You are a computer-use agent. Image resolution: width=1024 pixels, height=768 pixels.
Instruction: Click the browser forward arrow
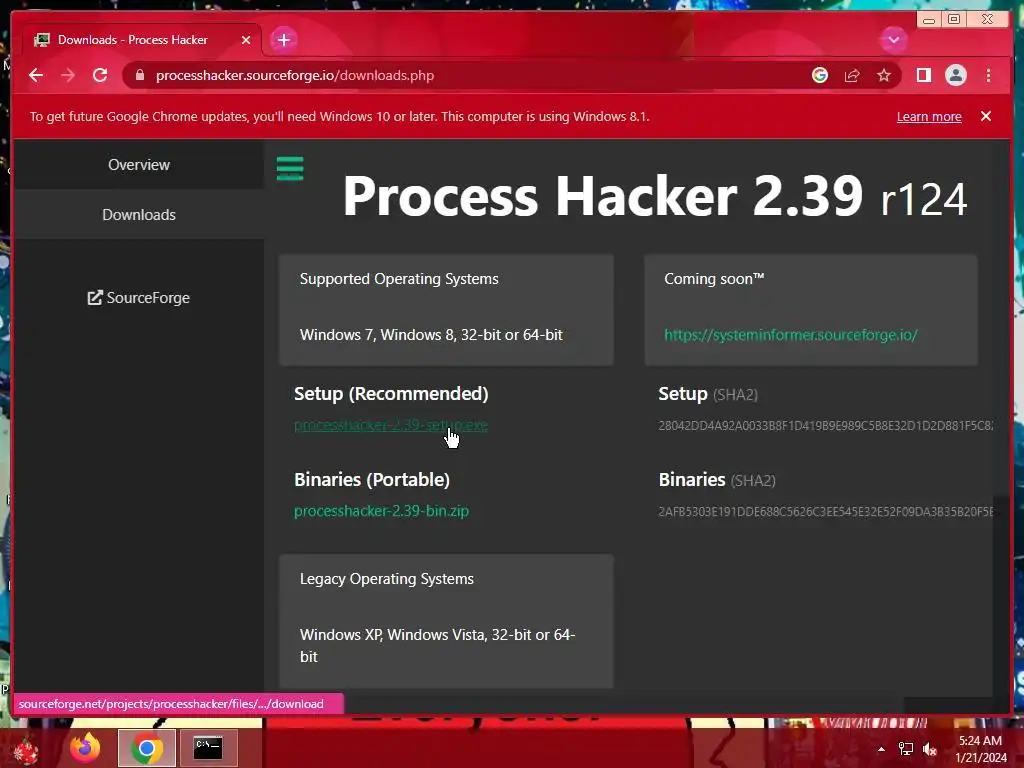tap(68, 75)
